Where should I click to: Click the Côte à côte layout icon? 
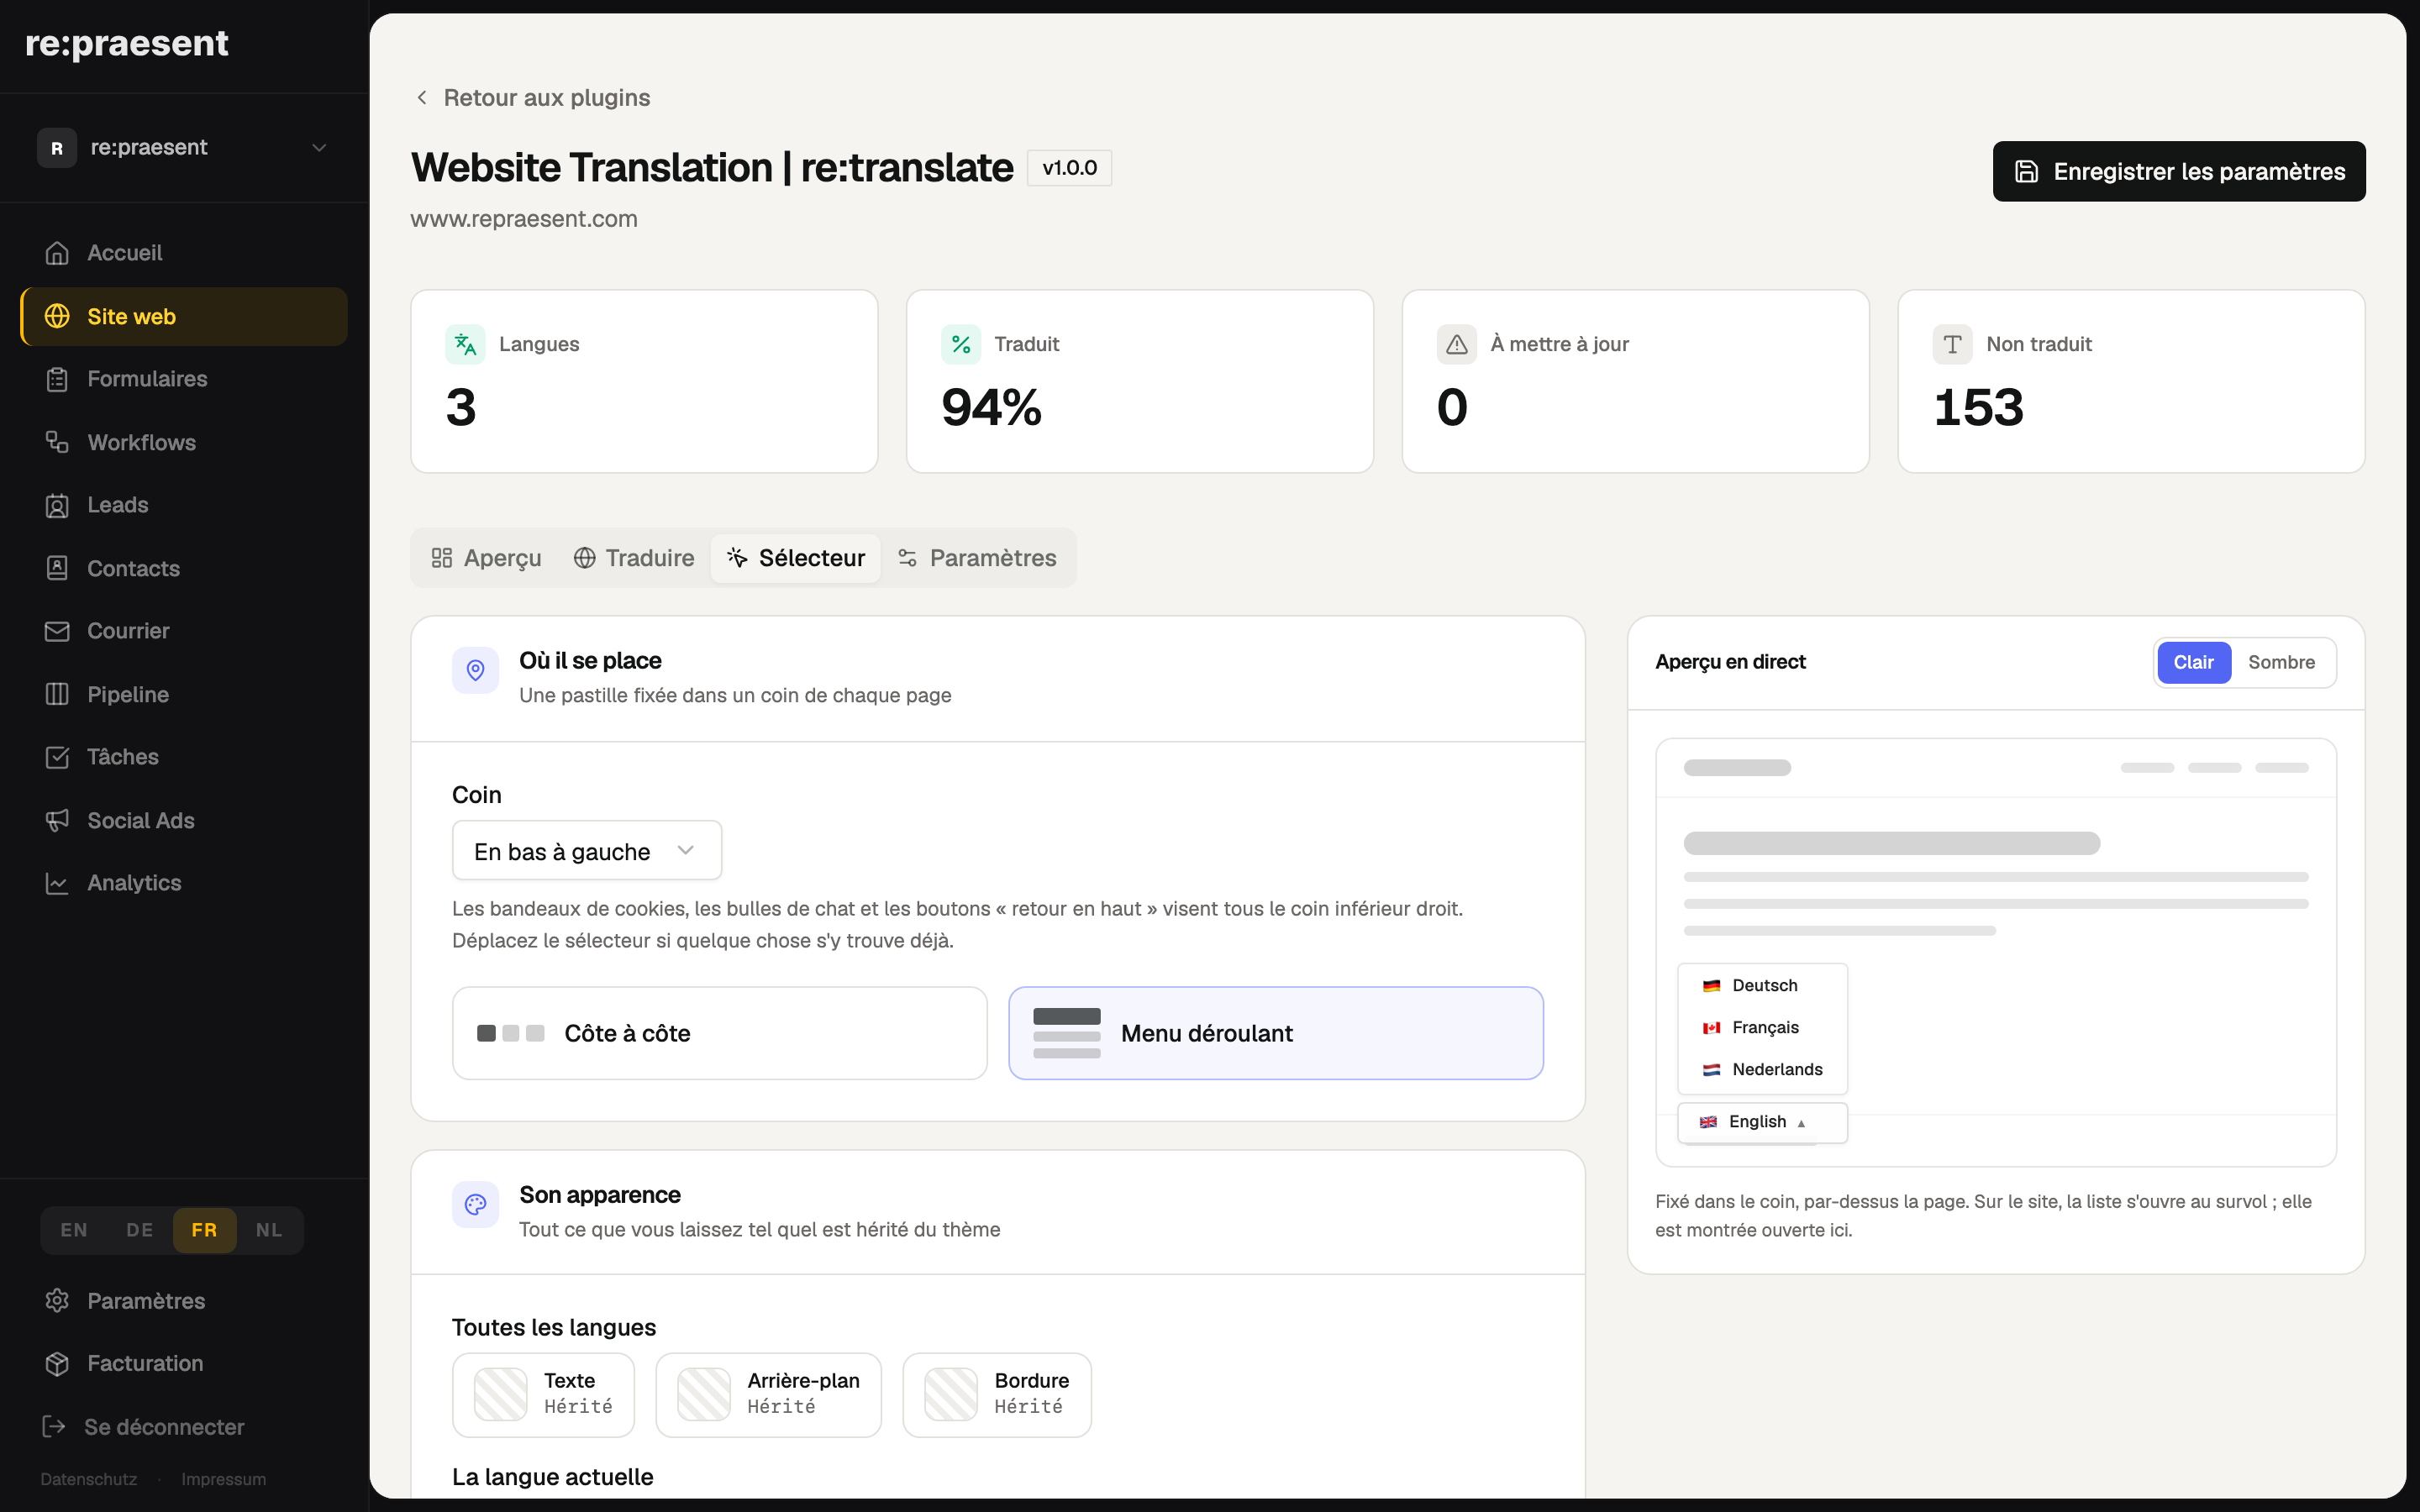pyautogui.click(x=511, y=1033)
